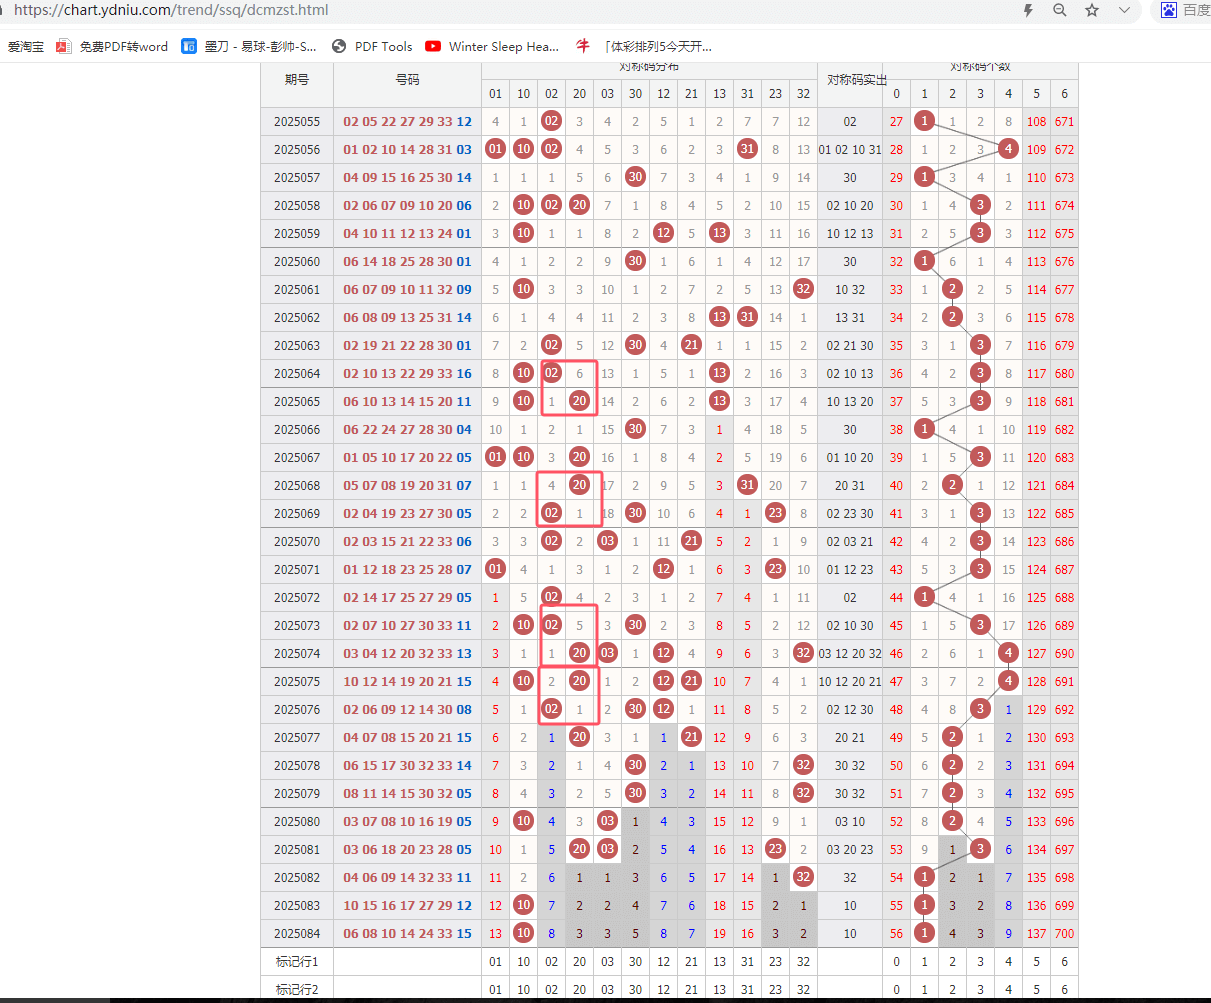Expand the address bar dropdown chevron
Image resolution: width=1211 pixels, height=1003 pixels.
click(x=1124, y=10)
